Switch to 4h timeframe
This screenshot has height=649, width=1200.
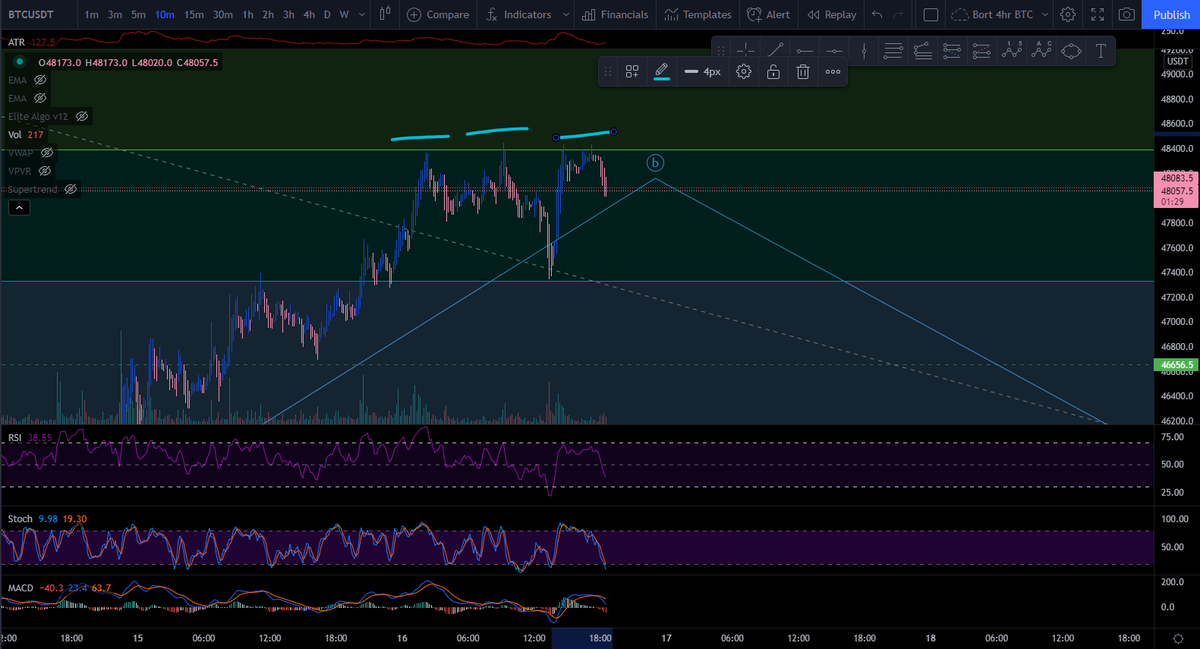coord(309,14)
